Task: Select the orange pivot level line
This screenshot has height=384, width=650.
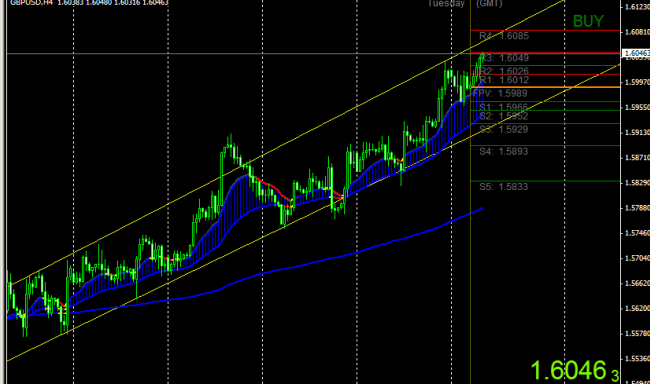Action: pos(546,87)
